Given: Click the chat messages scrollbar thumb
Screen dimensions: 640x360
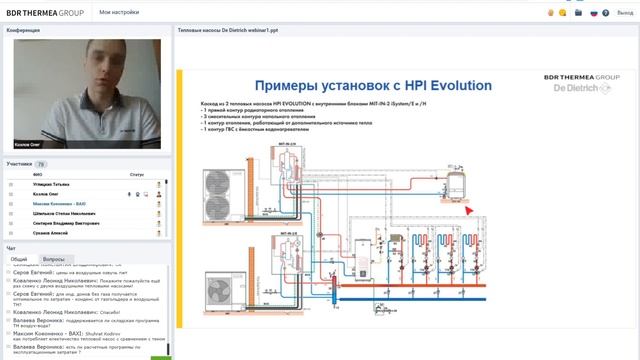Looking at the screenshot, I should pos(168,349).
